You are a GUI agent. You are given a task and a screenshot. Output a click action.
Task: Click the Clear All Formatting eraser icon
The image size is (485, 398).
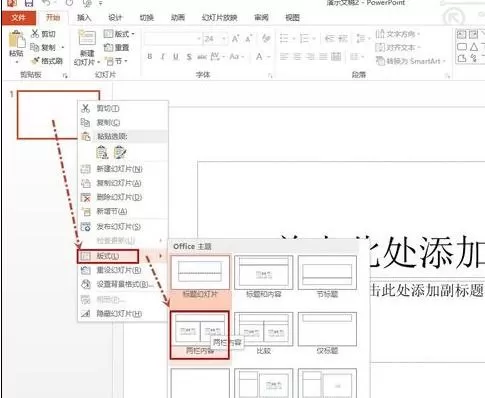click(x=266, y=39)
